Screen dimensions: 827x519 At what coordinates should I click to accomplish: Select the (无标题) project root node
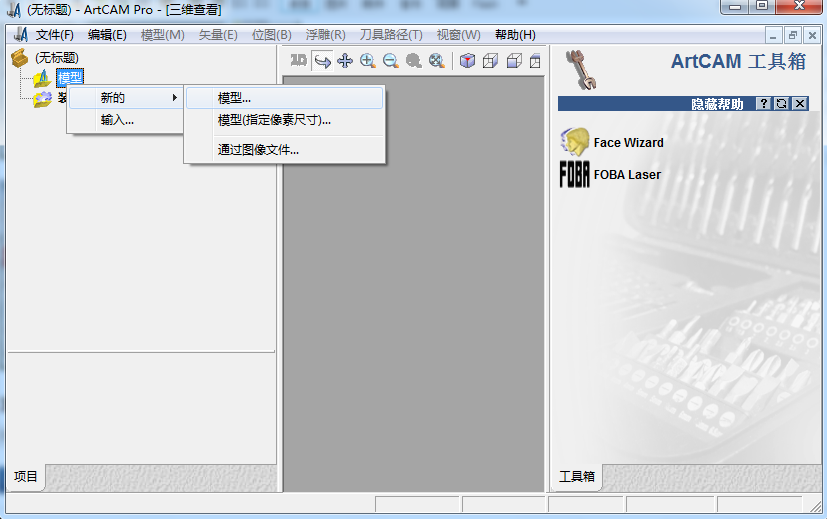coord(56,57)
